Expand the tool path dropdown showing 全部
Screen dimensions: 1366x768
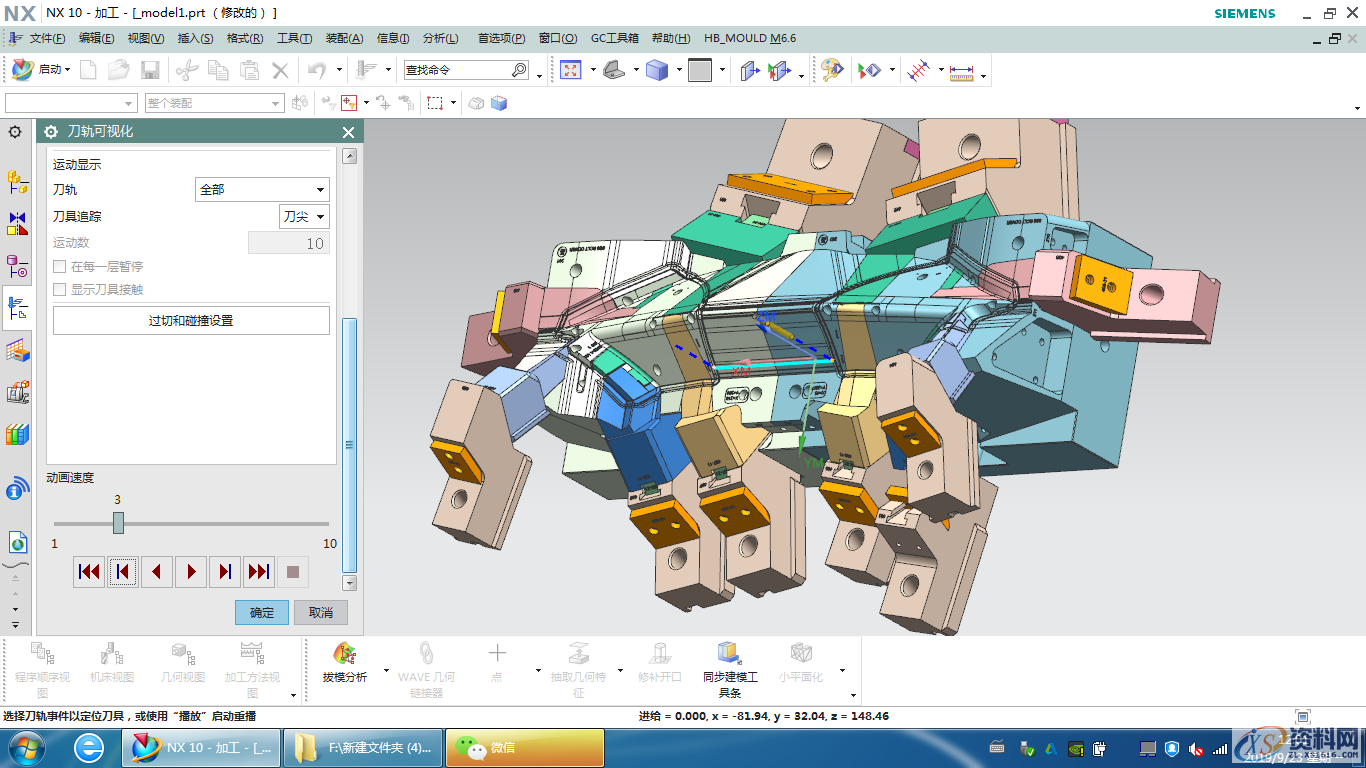click(x=262, y=189)
